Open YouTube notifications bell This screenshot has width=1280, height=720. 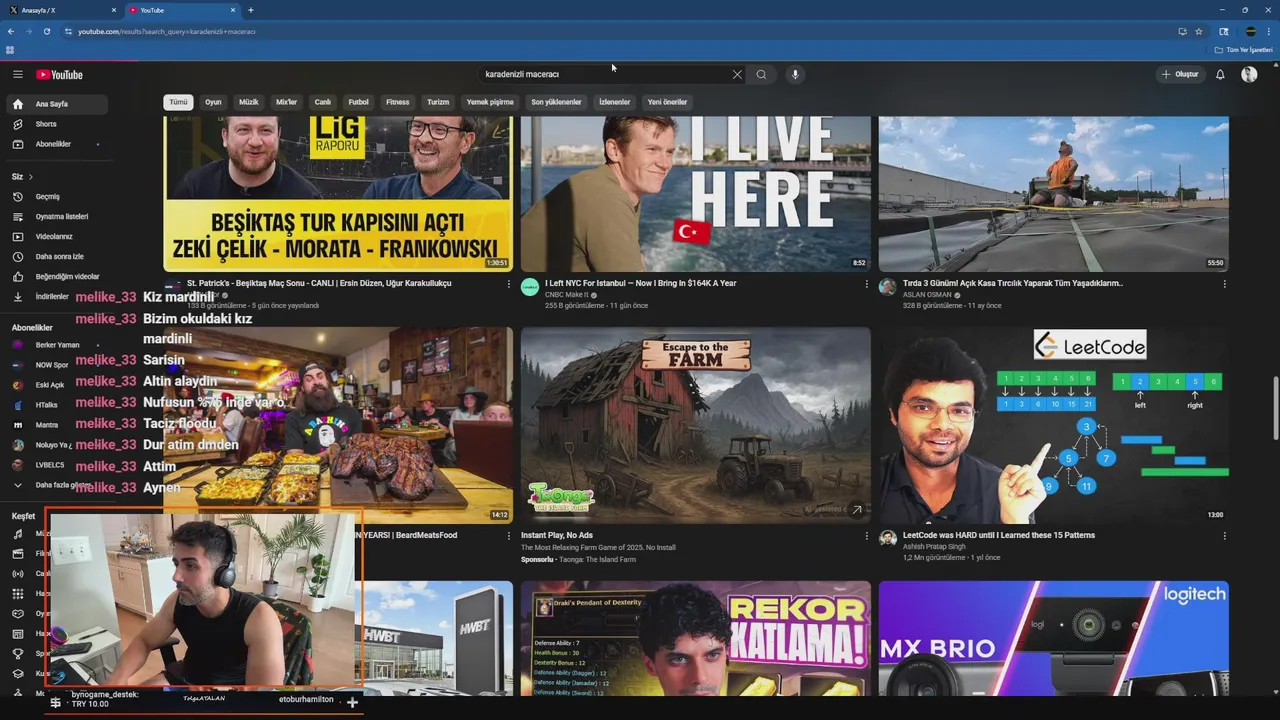[1220, 74]
